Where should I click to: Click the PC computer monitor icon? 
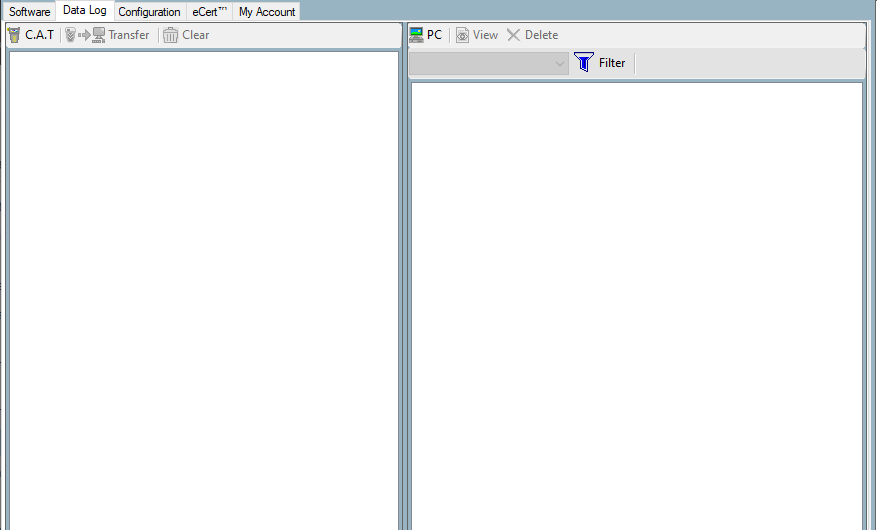[x=416, y=35]
